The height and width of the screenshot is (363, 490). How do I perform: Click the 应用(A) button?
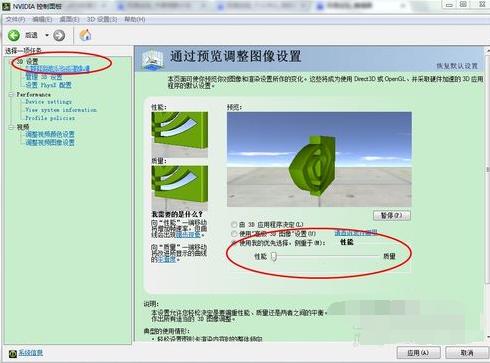(418, 353)
